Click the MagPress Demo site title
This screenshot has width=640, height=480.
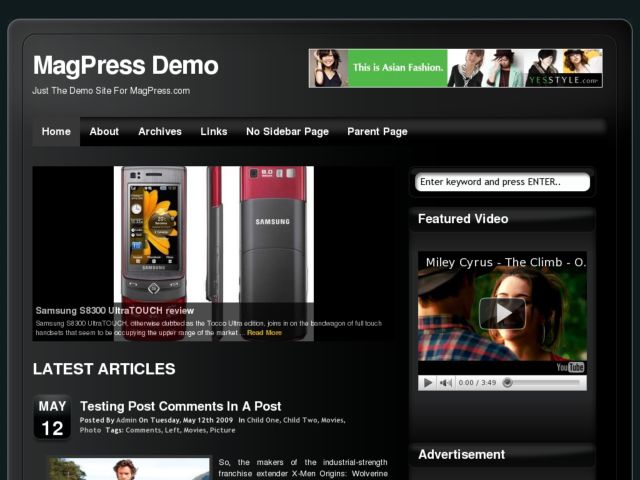(x=126, y=65)
